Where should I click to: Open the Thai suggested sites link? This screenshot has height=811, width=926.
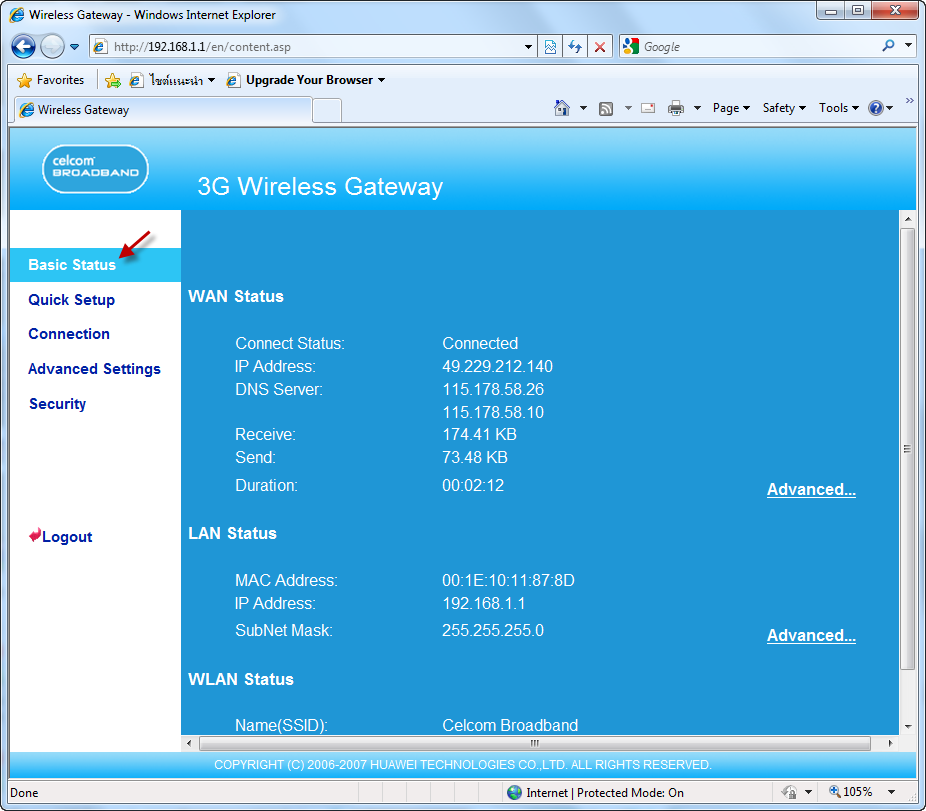tap(172, 80)
